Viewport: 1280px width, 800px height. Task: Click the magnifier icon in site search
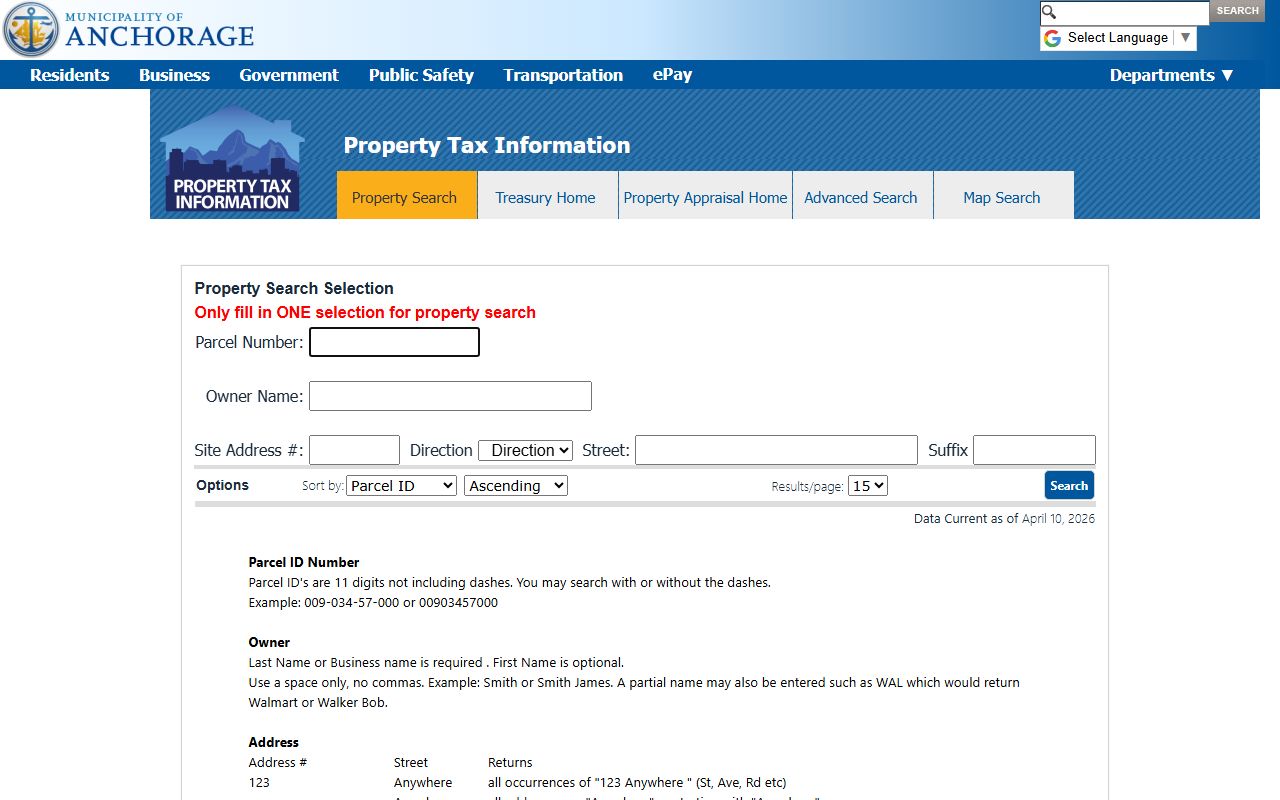(1049, 12)
